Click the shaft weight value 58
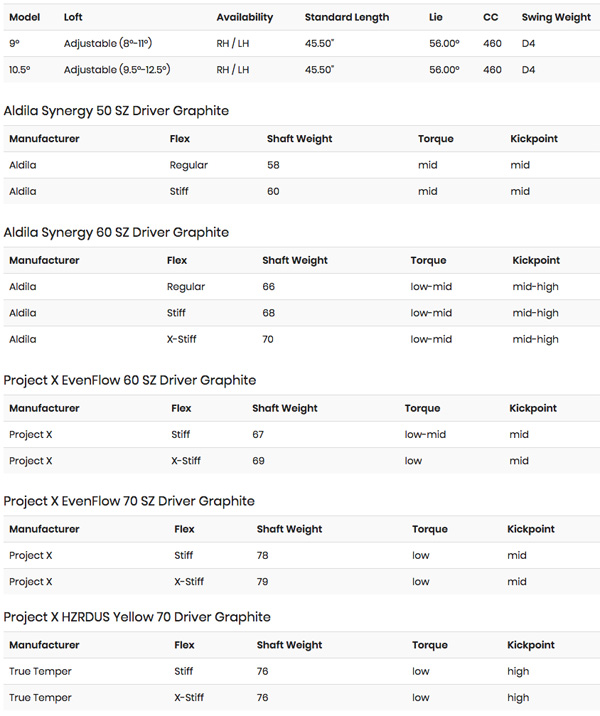This screenshot has height=716, width=600. (273, 165)
